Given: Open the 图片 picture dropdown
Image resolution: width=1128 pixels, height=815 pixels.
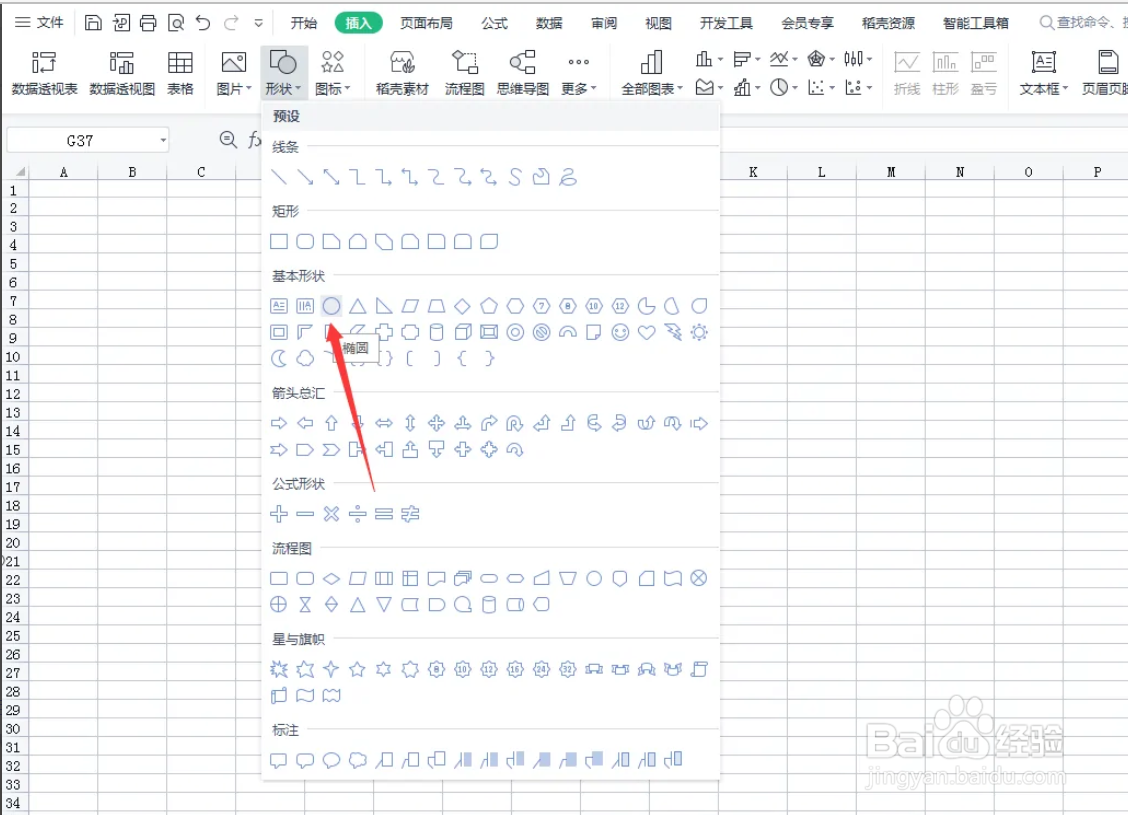Looking at the screenshot, I should 233,70.
